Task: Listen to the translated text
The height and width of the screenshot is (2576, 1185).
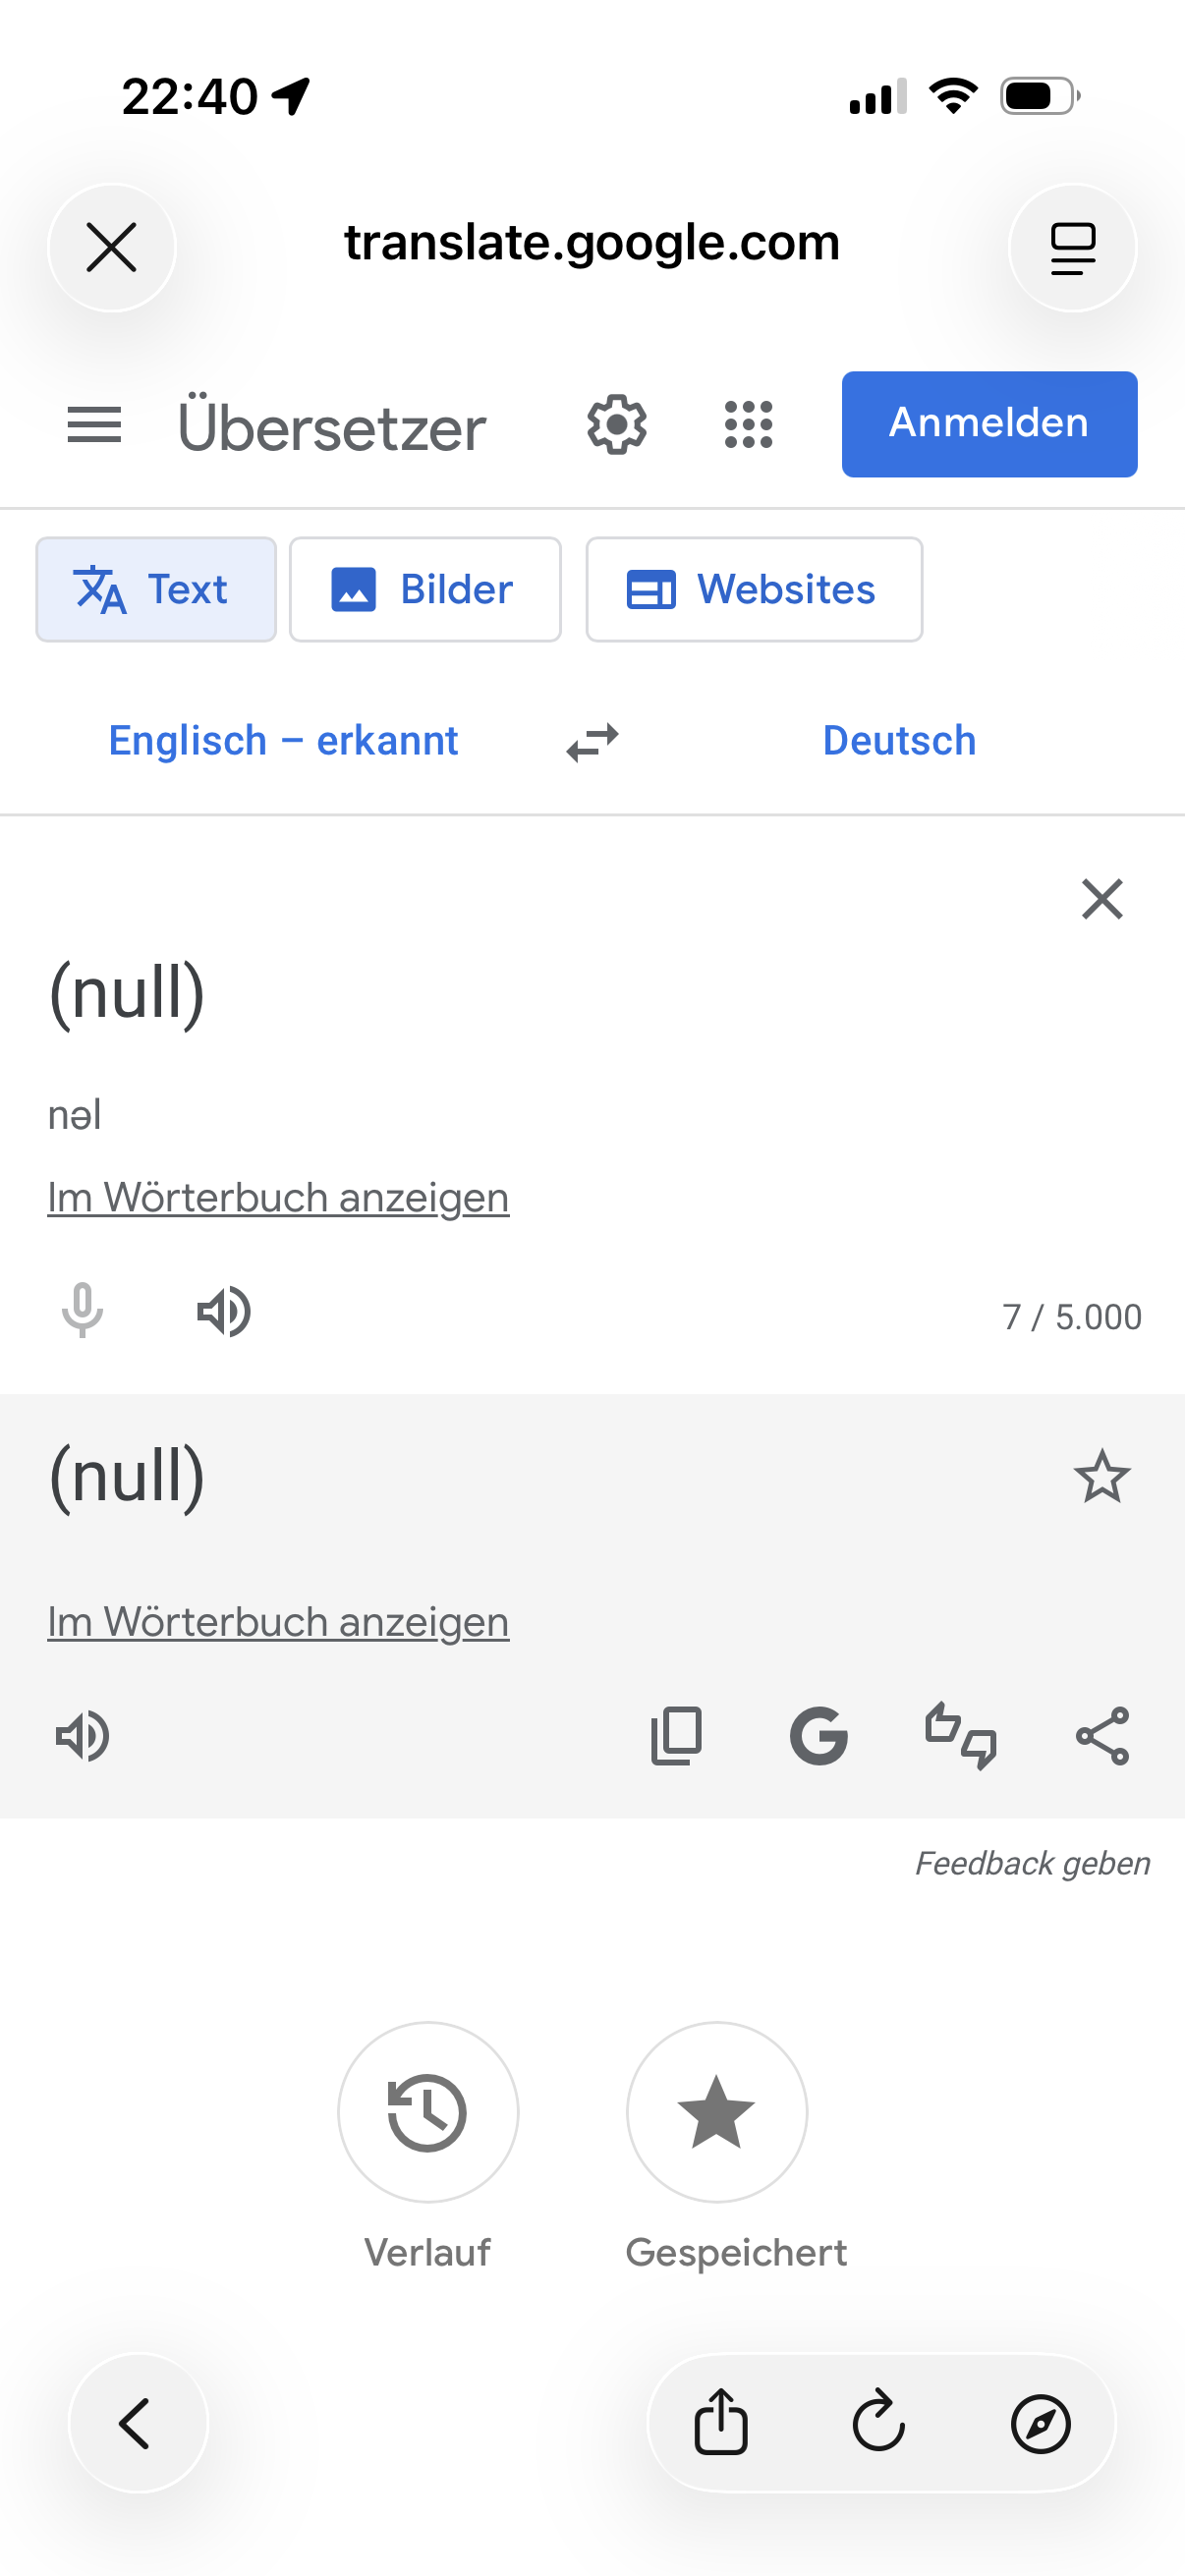Action: point(82,1735)
